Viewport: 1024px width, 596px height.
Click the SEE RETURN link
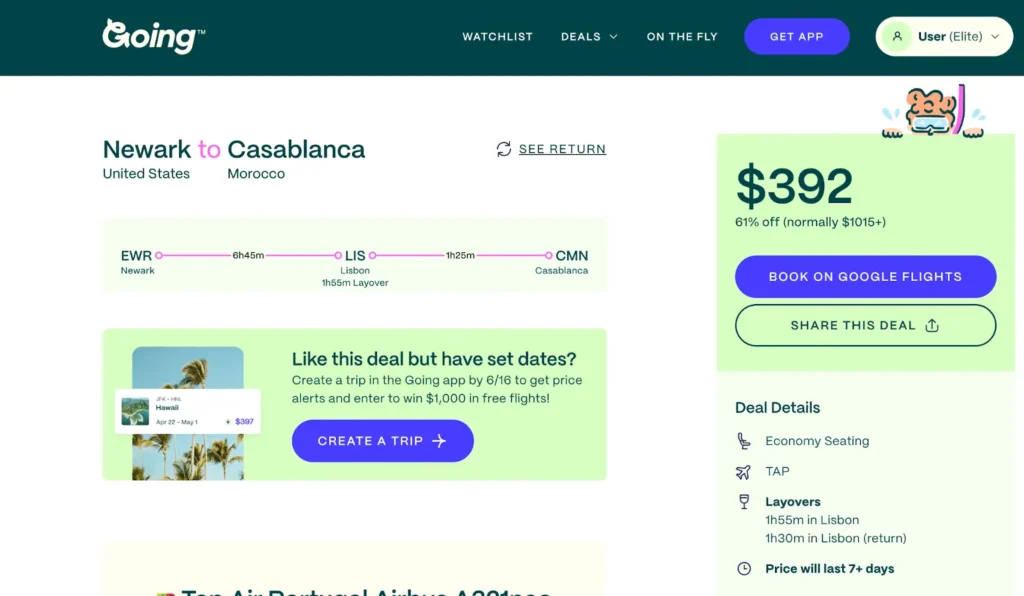[x=563, y=149]
